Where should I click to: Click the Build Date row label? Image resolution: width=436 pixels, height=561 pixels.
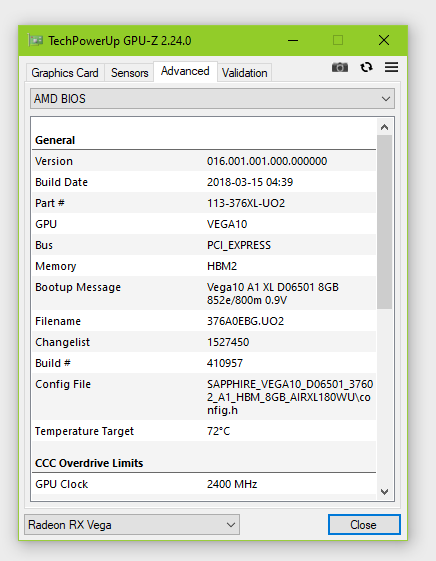pyautogui.click(x=62, y=182)
